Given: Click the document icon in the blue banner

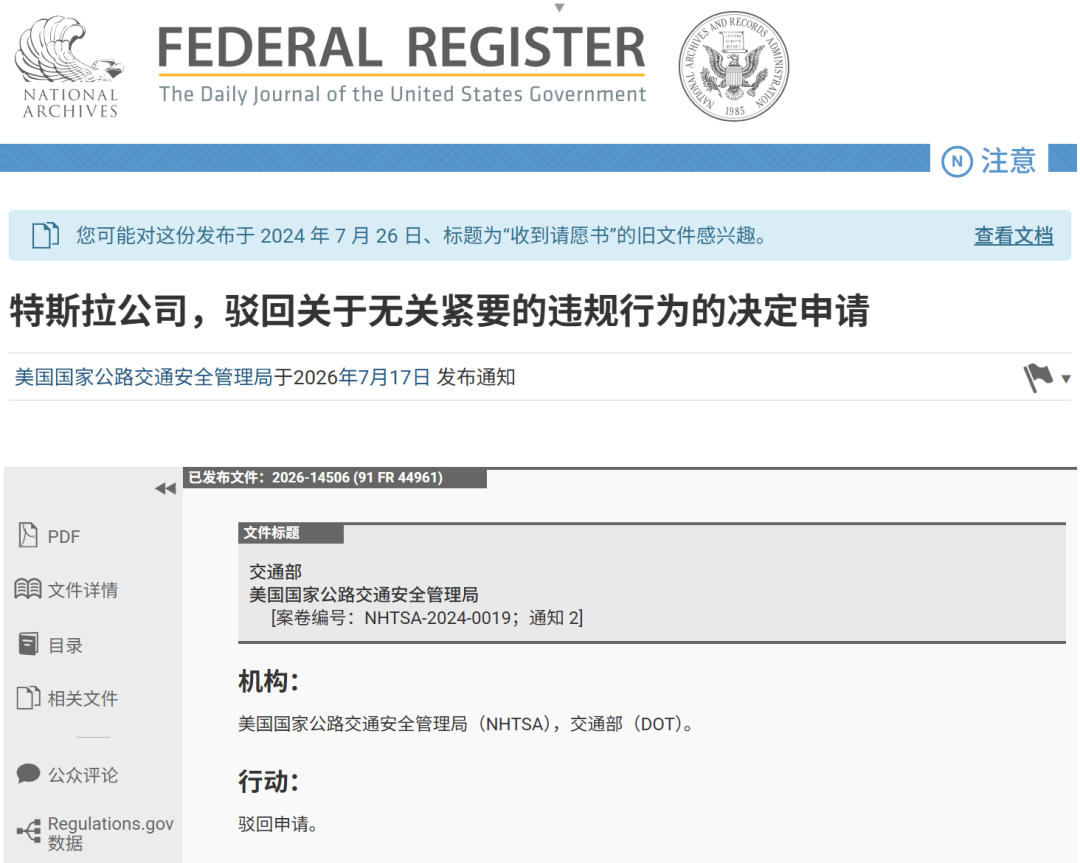Looking at the screenshot, I should click(x=46, y=236).
